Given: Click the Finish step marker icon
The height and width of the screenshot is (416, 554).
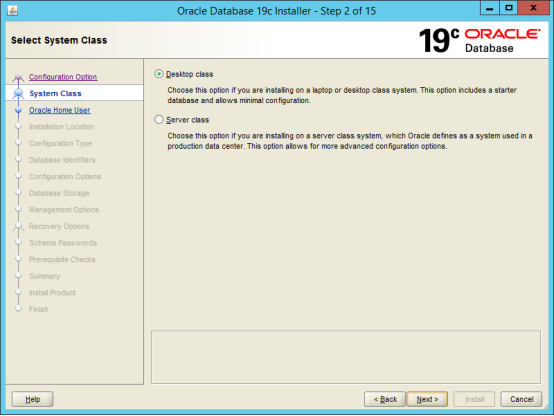Looking at the screenshot, I should click(18, 309).
